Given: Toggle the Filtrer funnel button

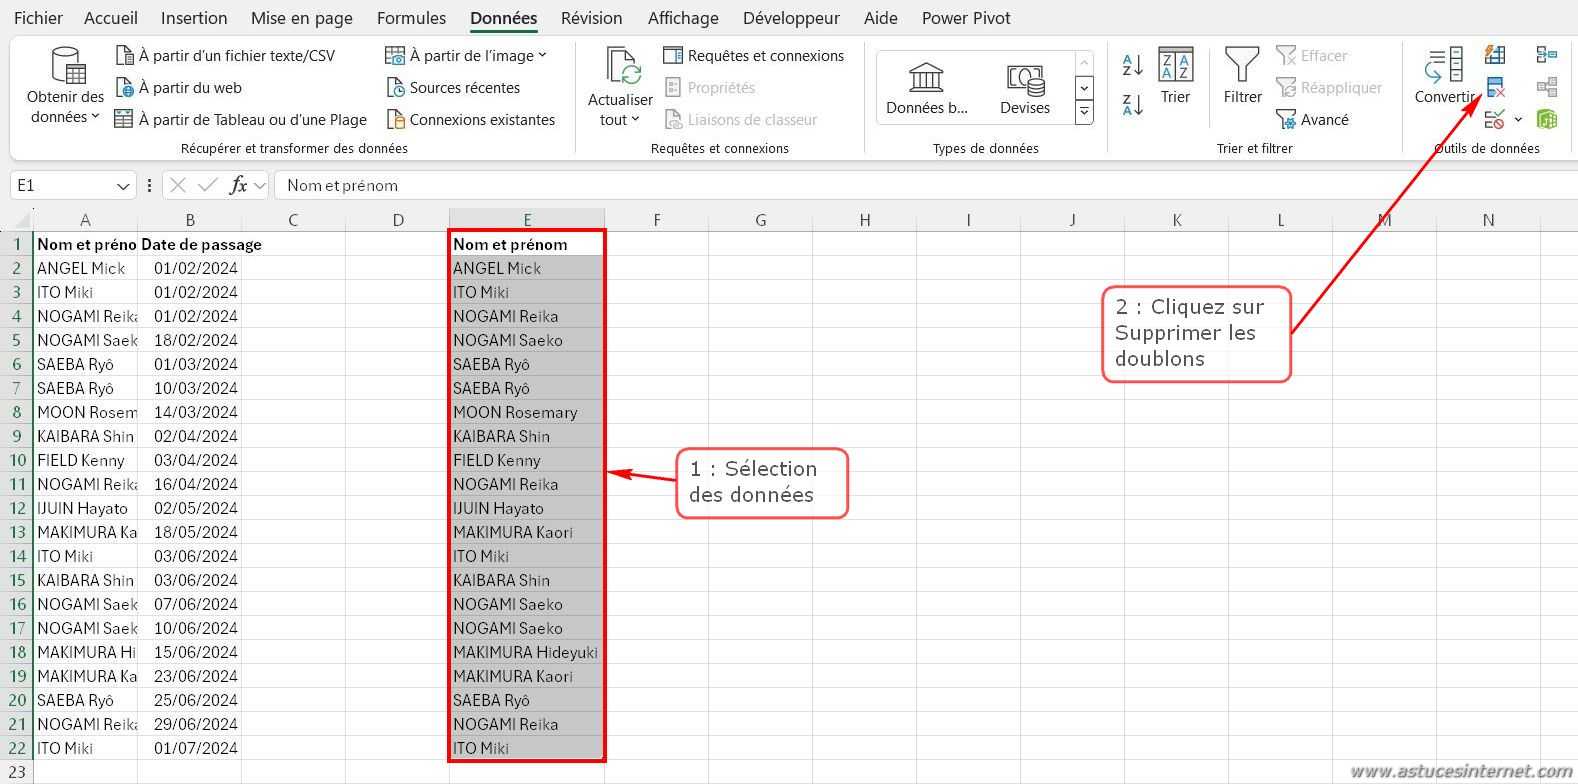Looking at the screenshot, I should tap(1242, 76).
